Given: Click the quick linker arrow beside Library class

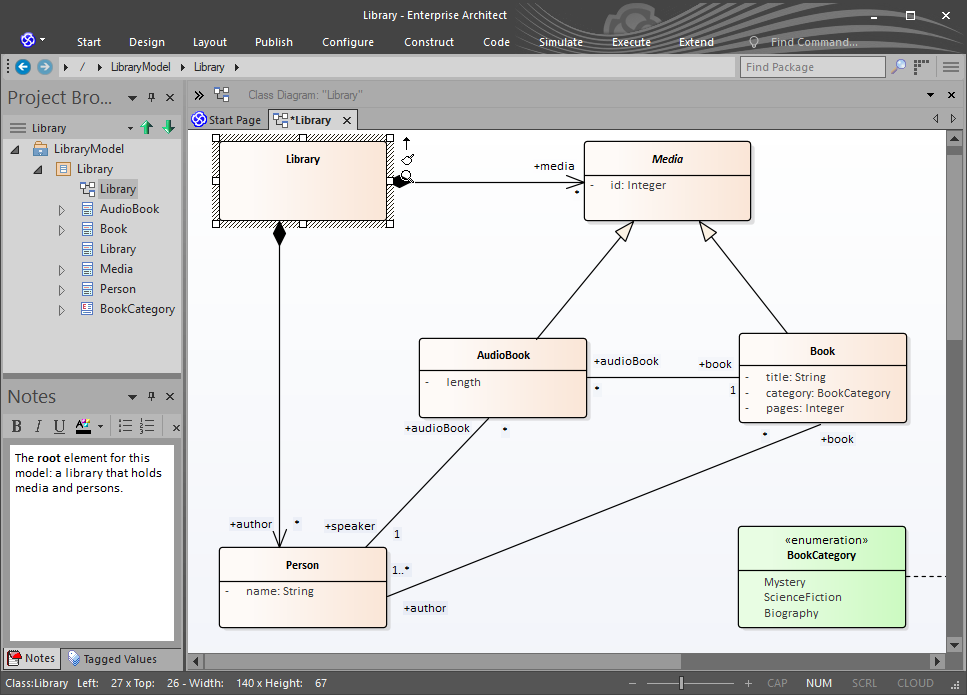Looking at the screenshot, I should tap(406, 144).
